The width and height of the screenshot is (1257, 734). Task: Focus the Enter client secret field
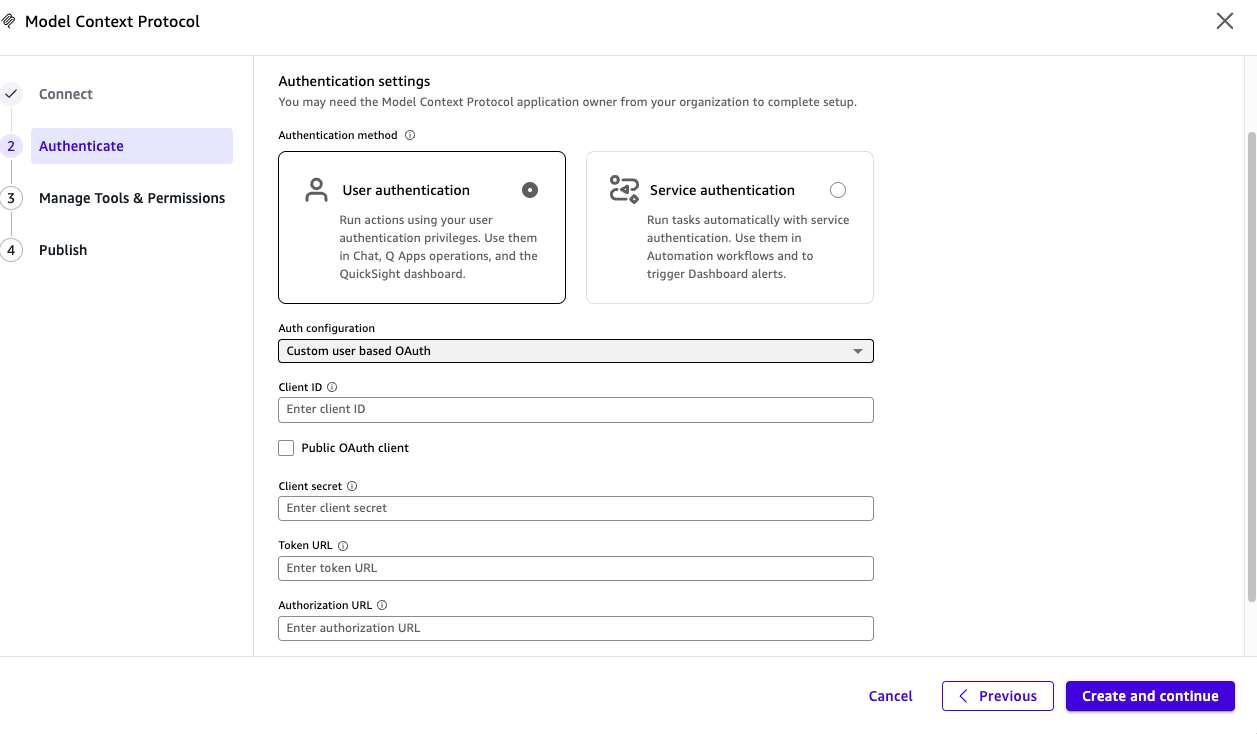(x=576, y=508)
